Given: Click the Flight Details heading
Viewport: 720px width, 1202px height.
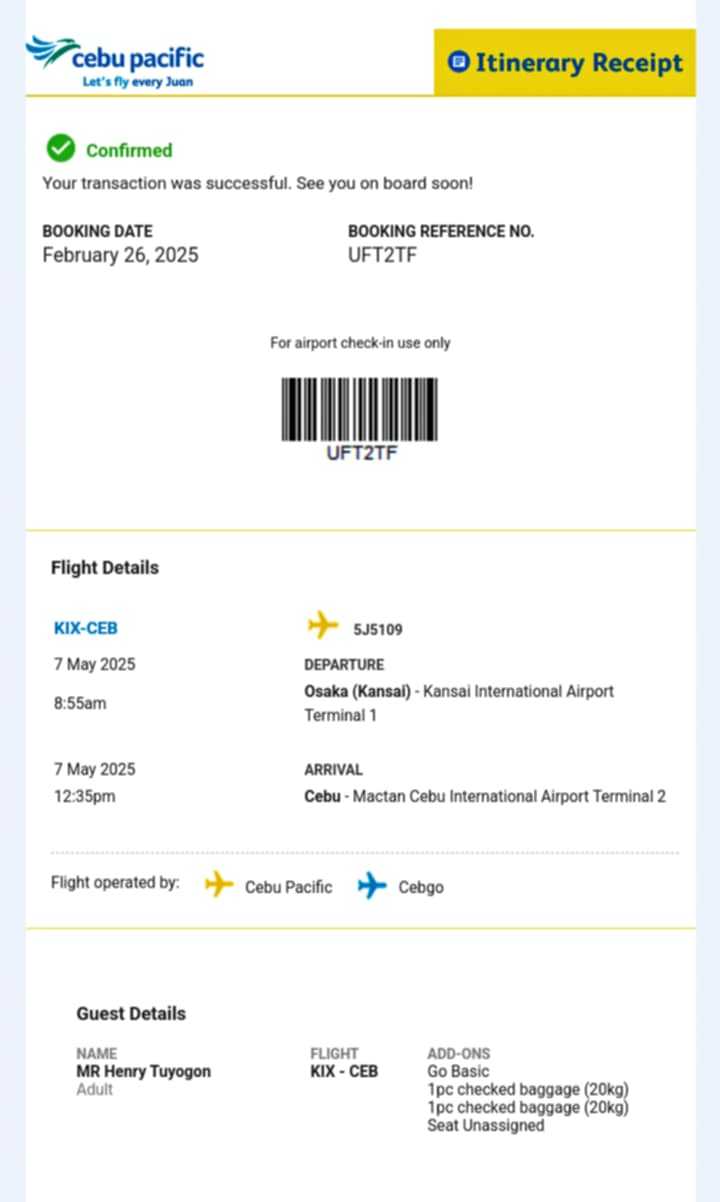Looking at the screenshot, I should tap(105, 567).
